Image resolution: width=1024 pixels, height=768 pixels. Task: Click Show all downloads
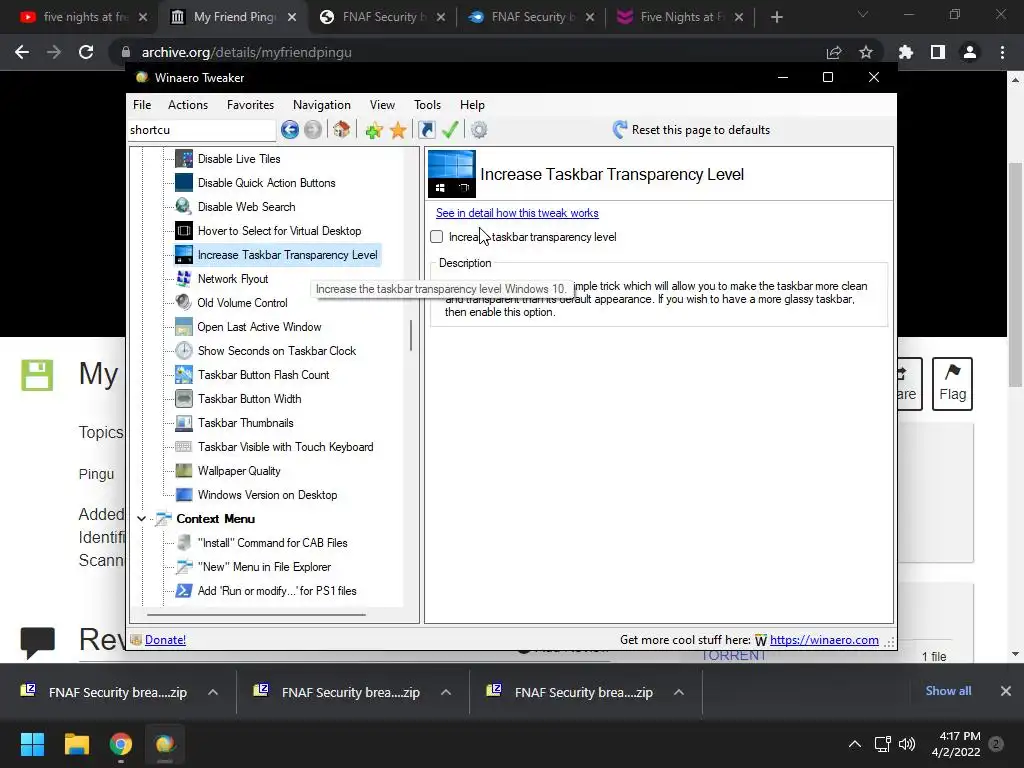pyautogui.click(x=948, y=691)
